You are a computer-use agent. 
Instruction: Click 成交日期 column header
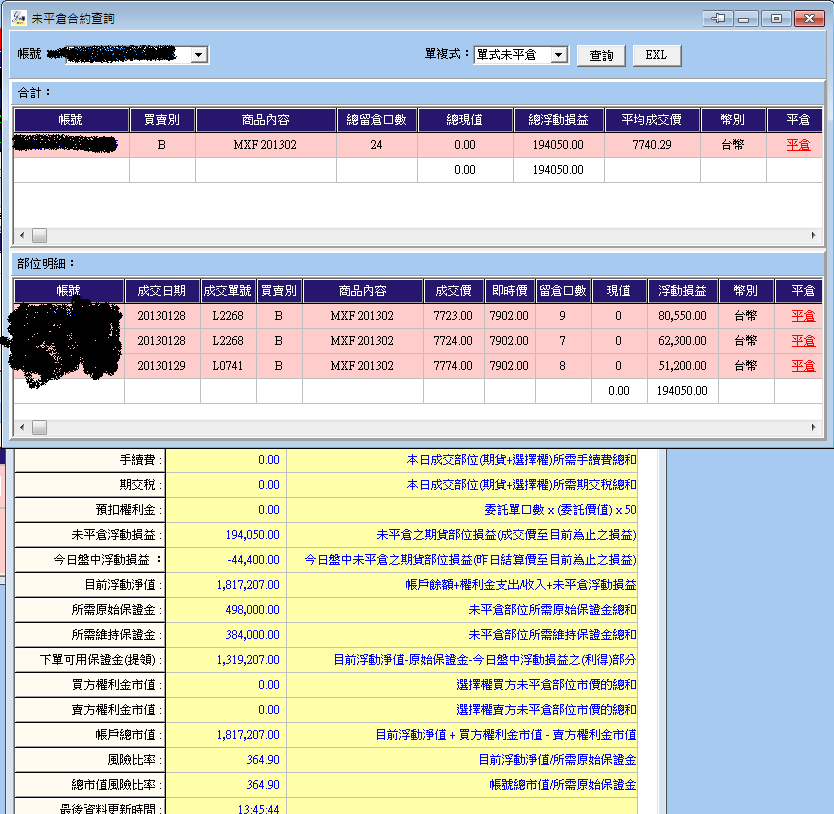(x=162, y=291)
